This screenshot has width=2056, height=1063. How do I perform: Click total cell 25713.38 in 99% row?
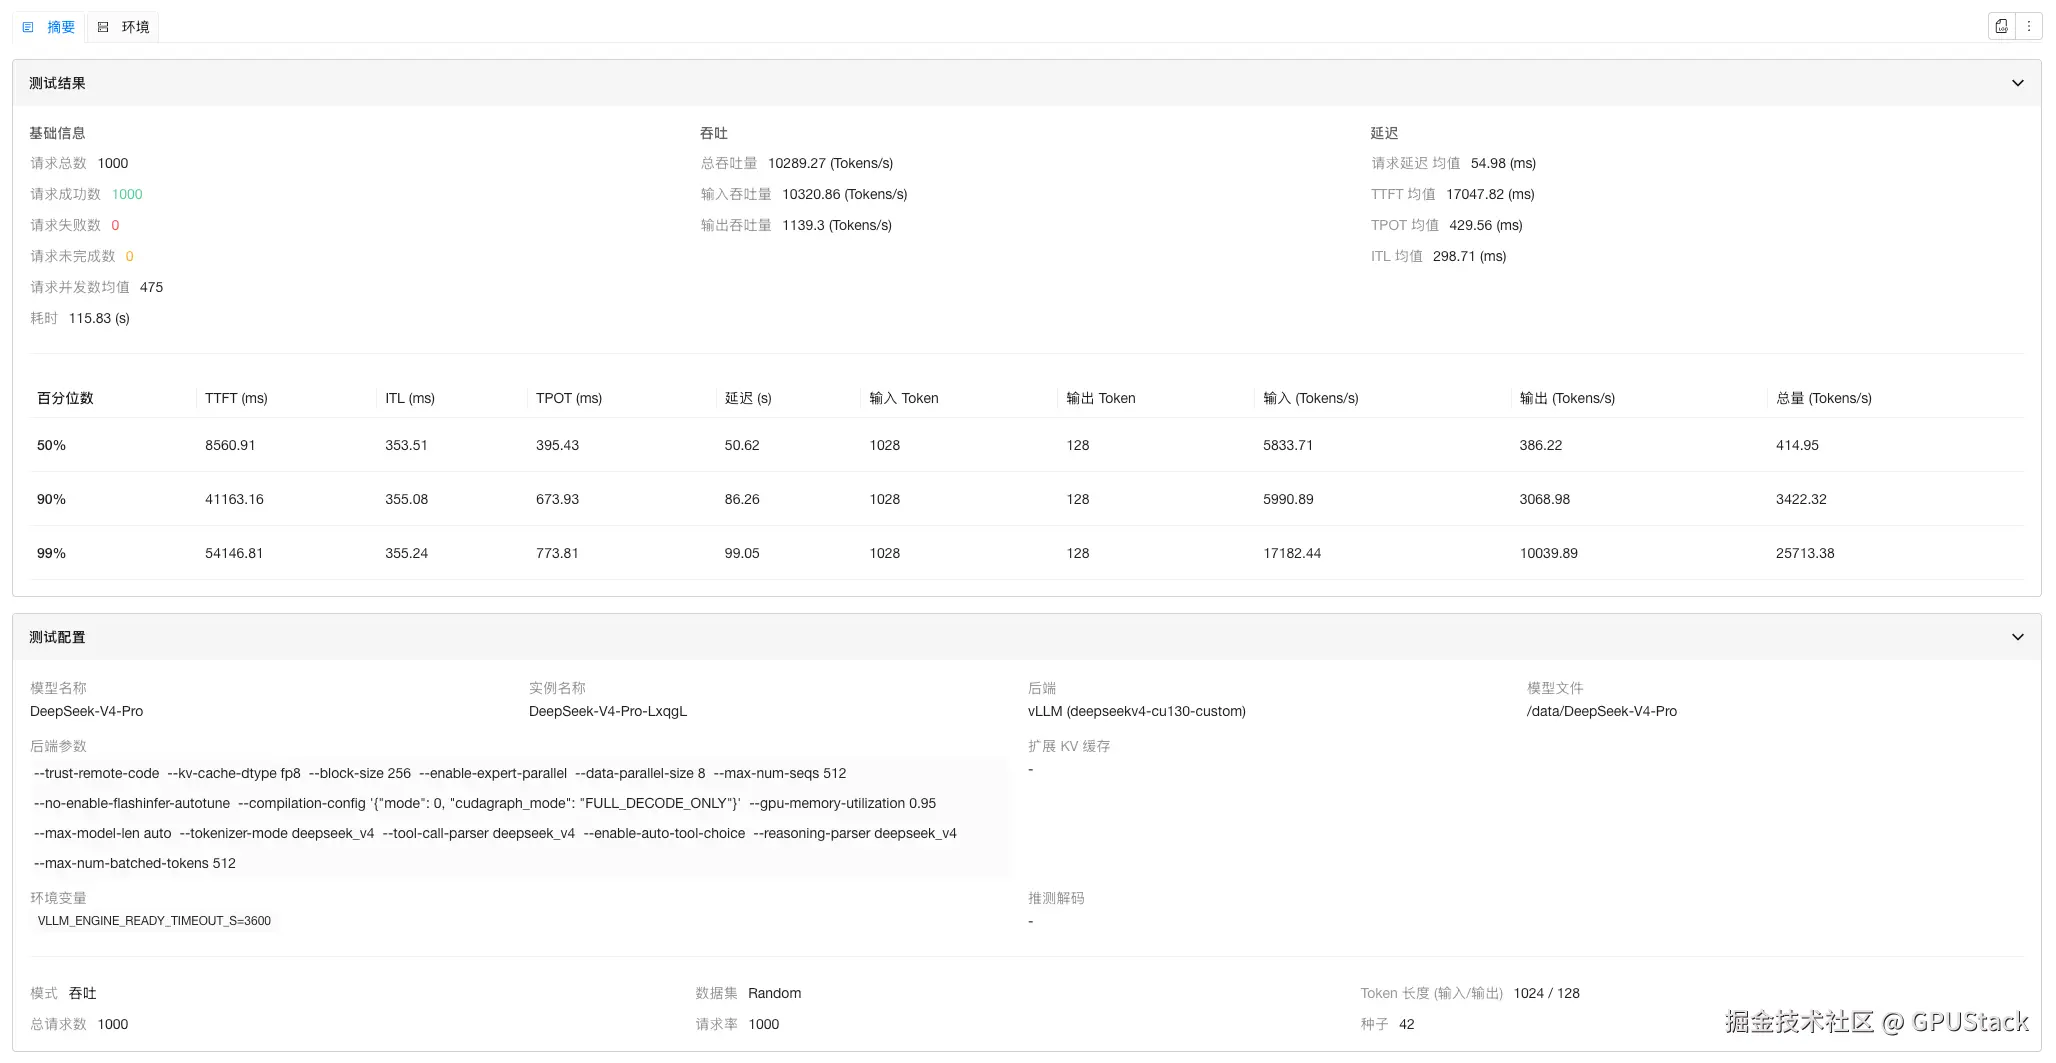click(x=1805, y=553)
